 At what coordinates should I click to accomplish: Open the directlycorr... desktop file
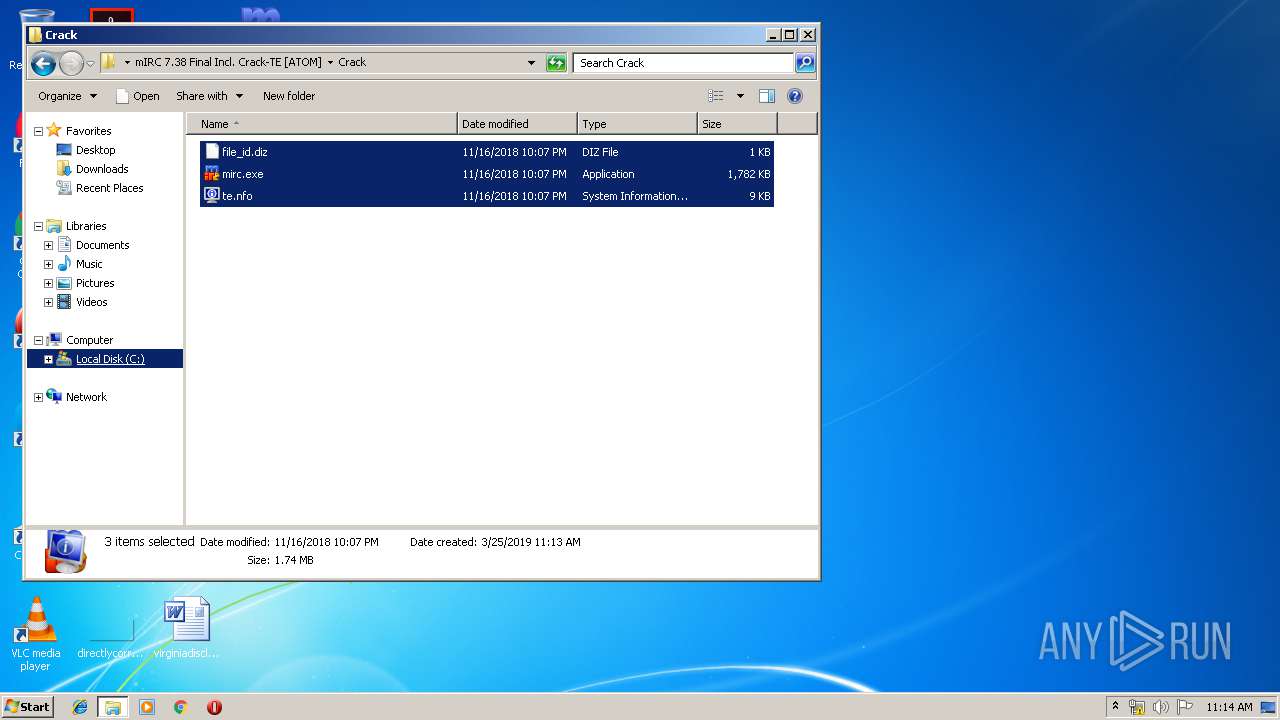click(111, 628)
